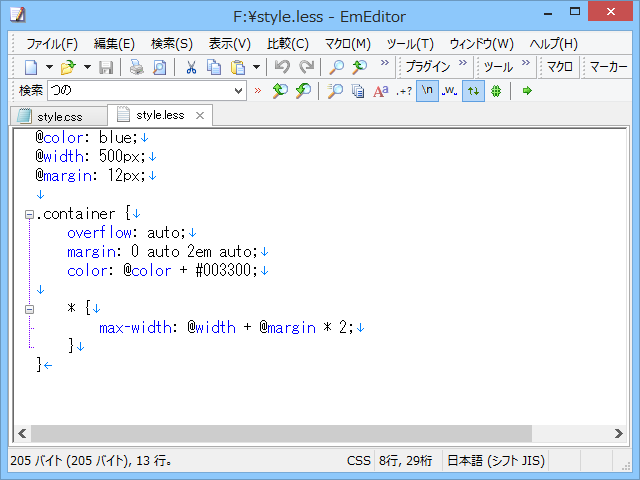Click the マーカー toolbar label
The height and width of the screenshot is (480, 640).
click(x=608, y=67)
